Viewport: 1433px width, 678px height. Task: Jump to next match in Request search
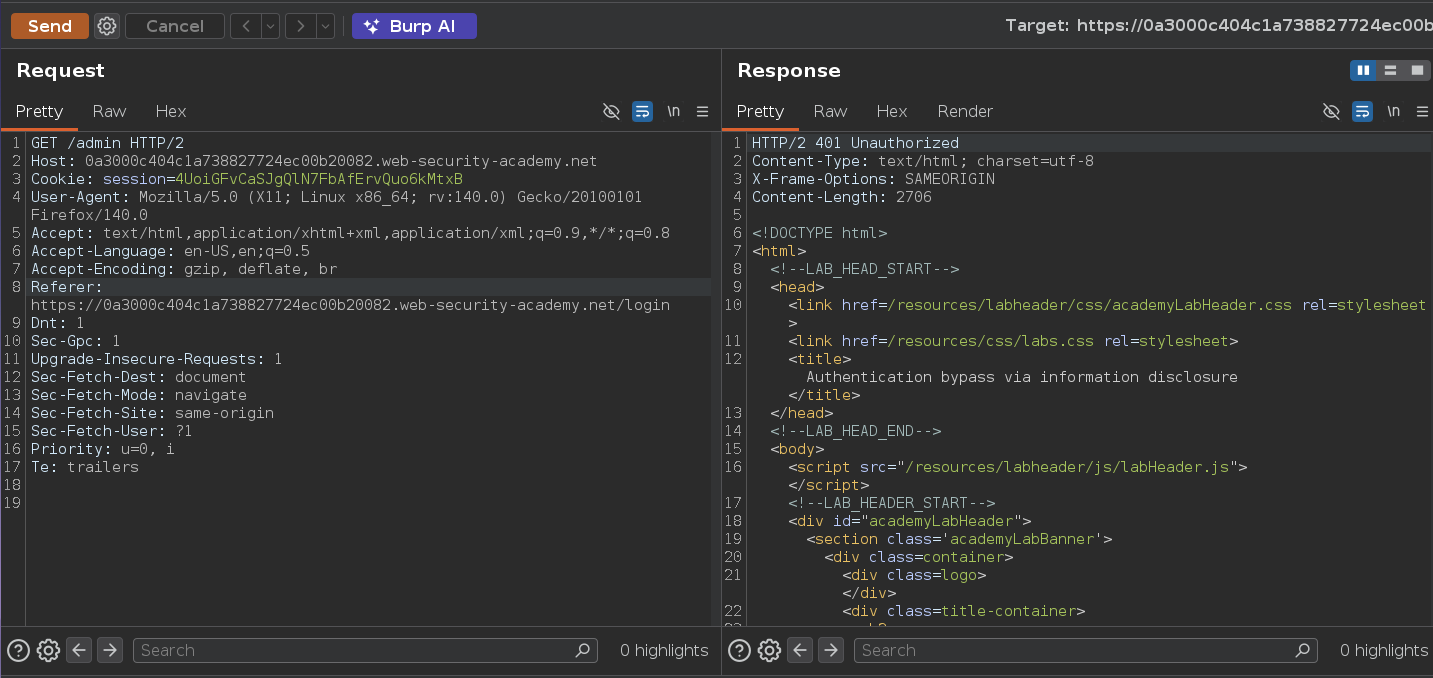110,650
